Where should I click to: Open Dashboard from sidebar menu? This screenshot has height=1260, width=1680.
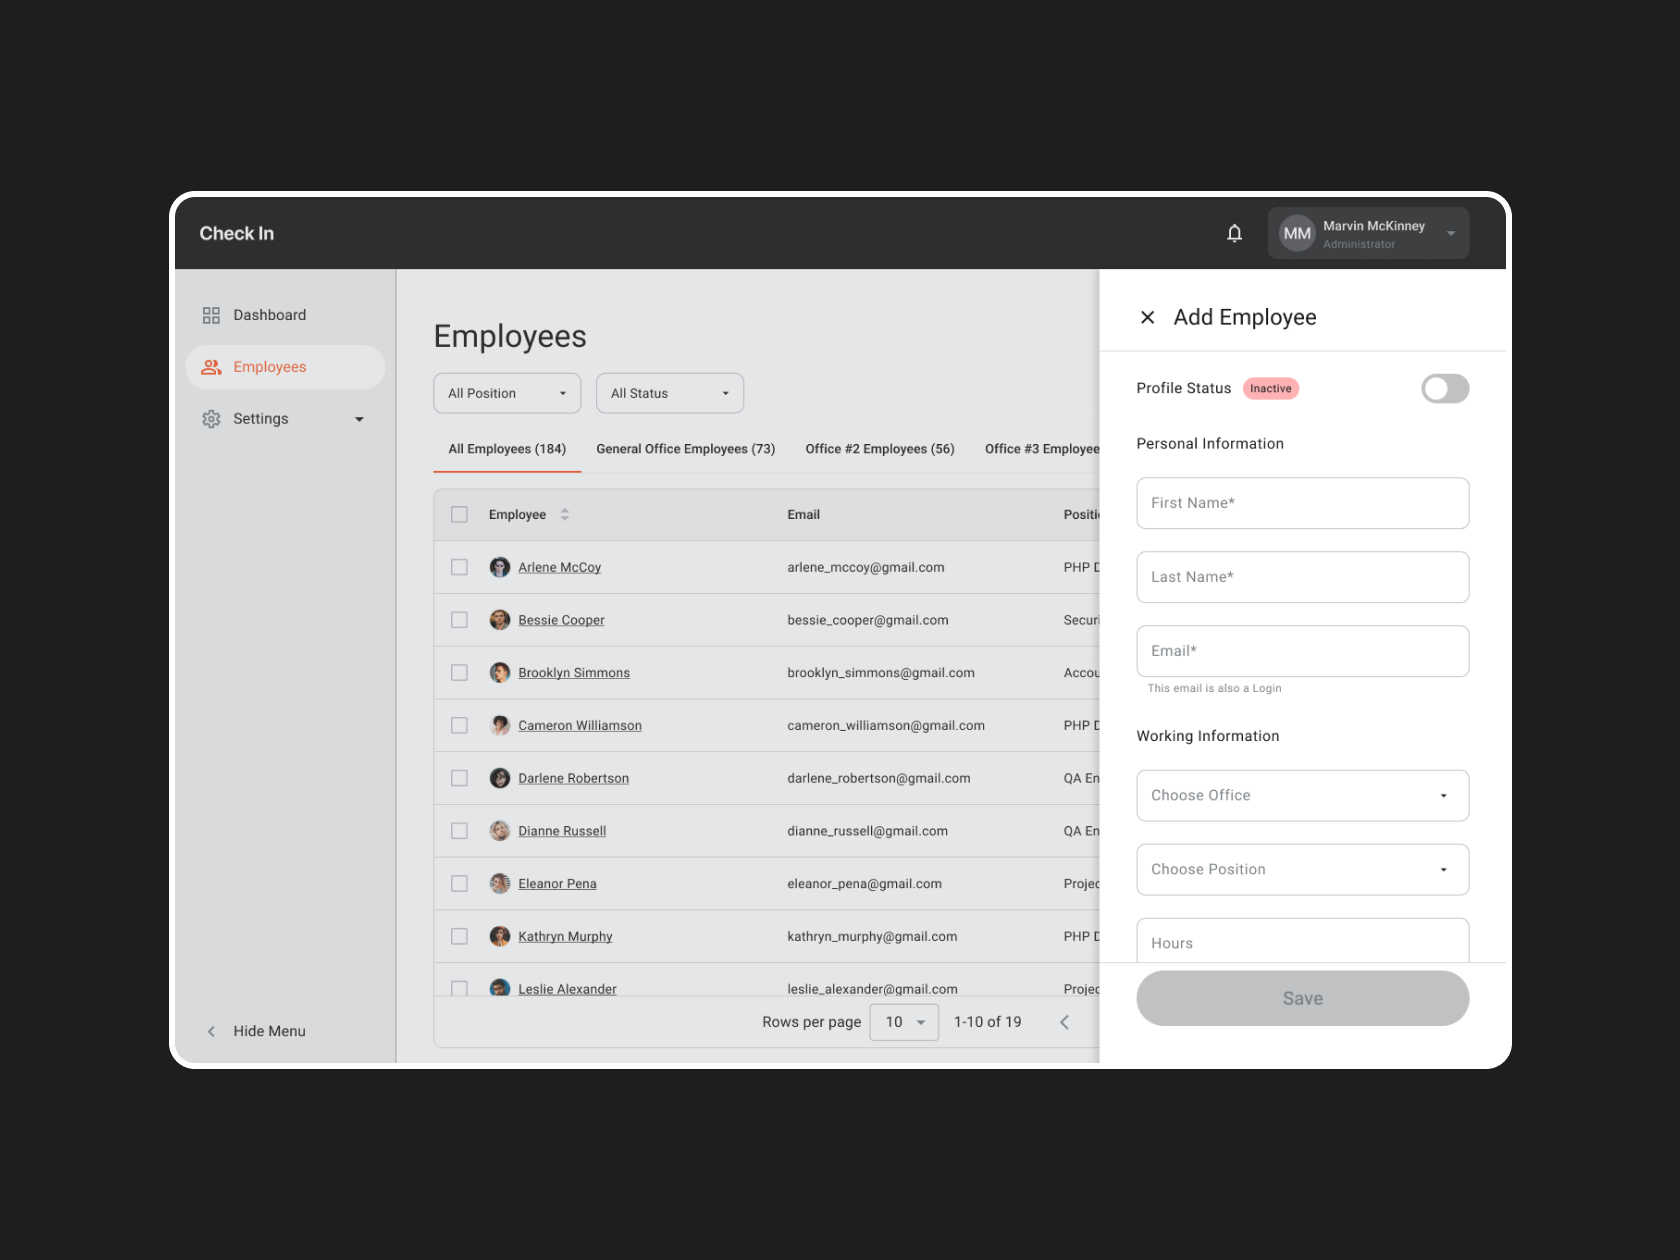coord(285,315)
